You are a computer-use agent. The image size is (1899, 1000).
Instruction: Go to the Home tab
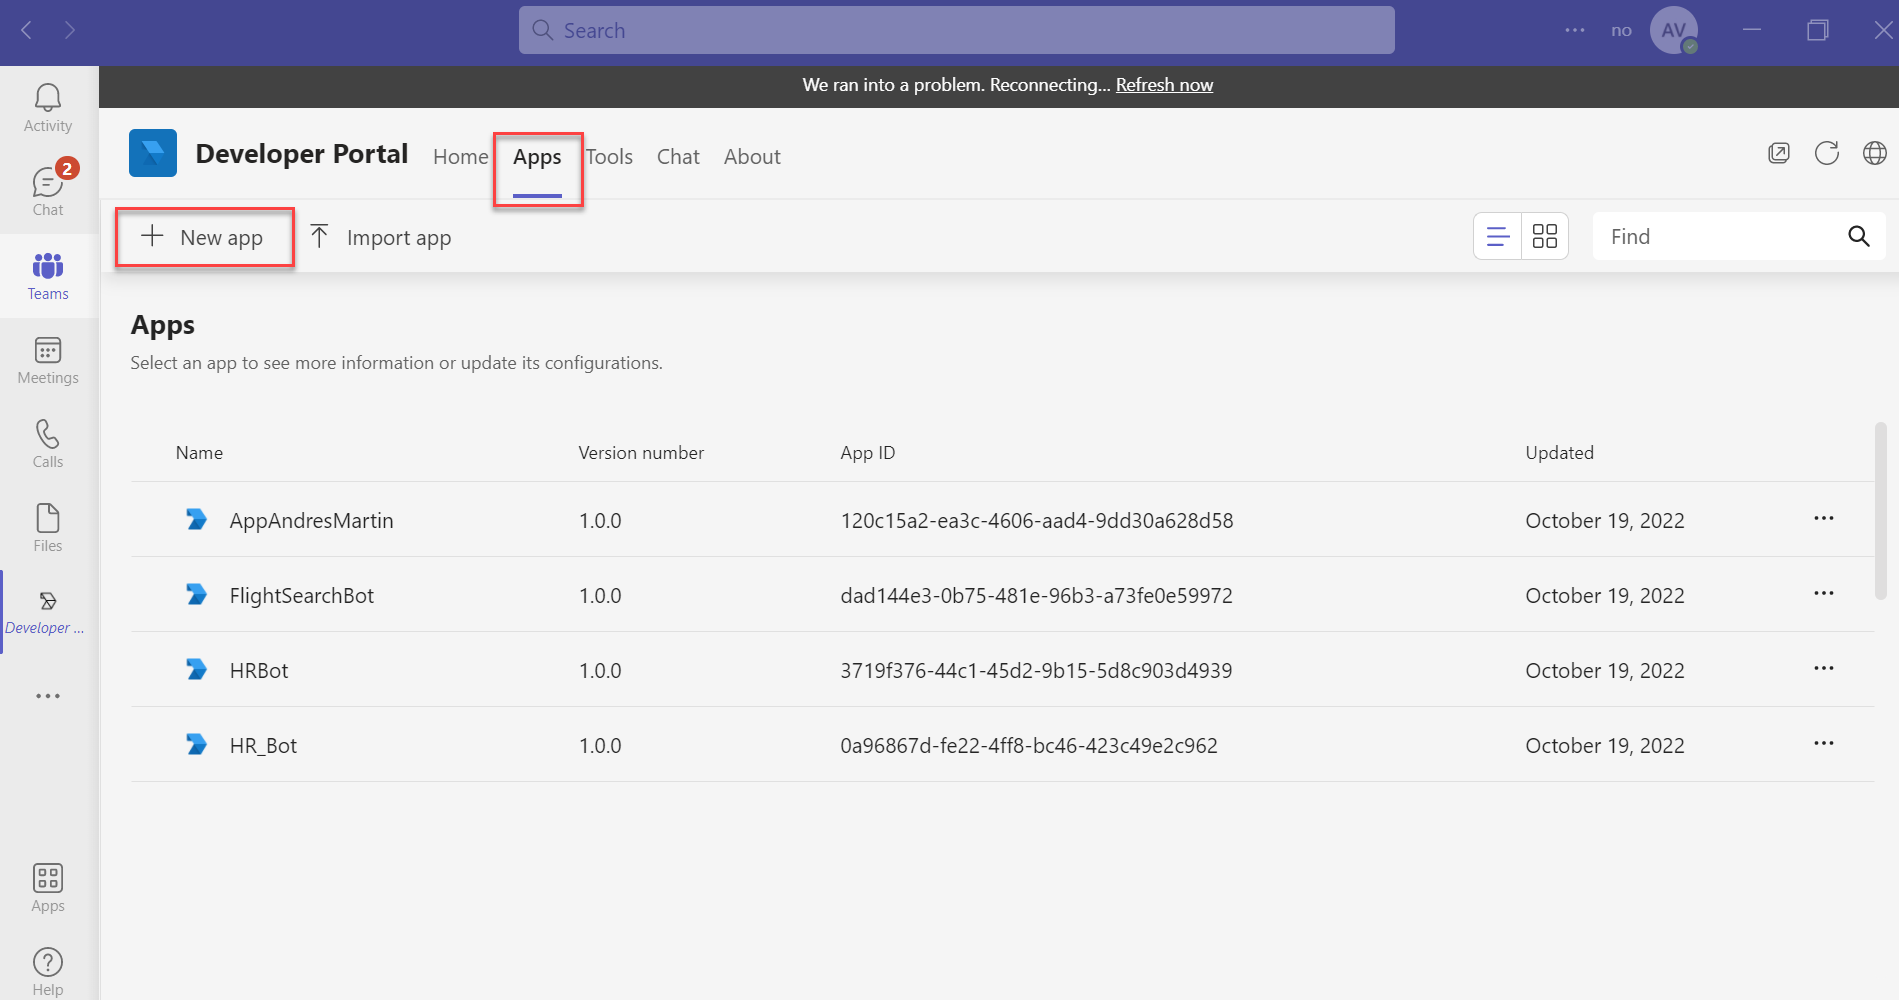[x=460, y=157]
